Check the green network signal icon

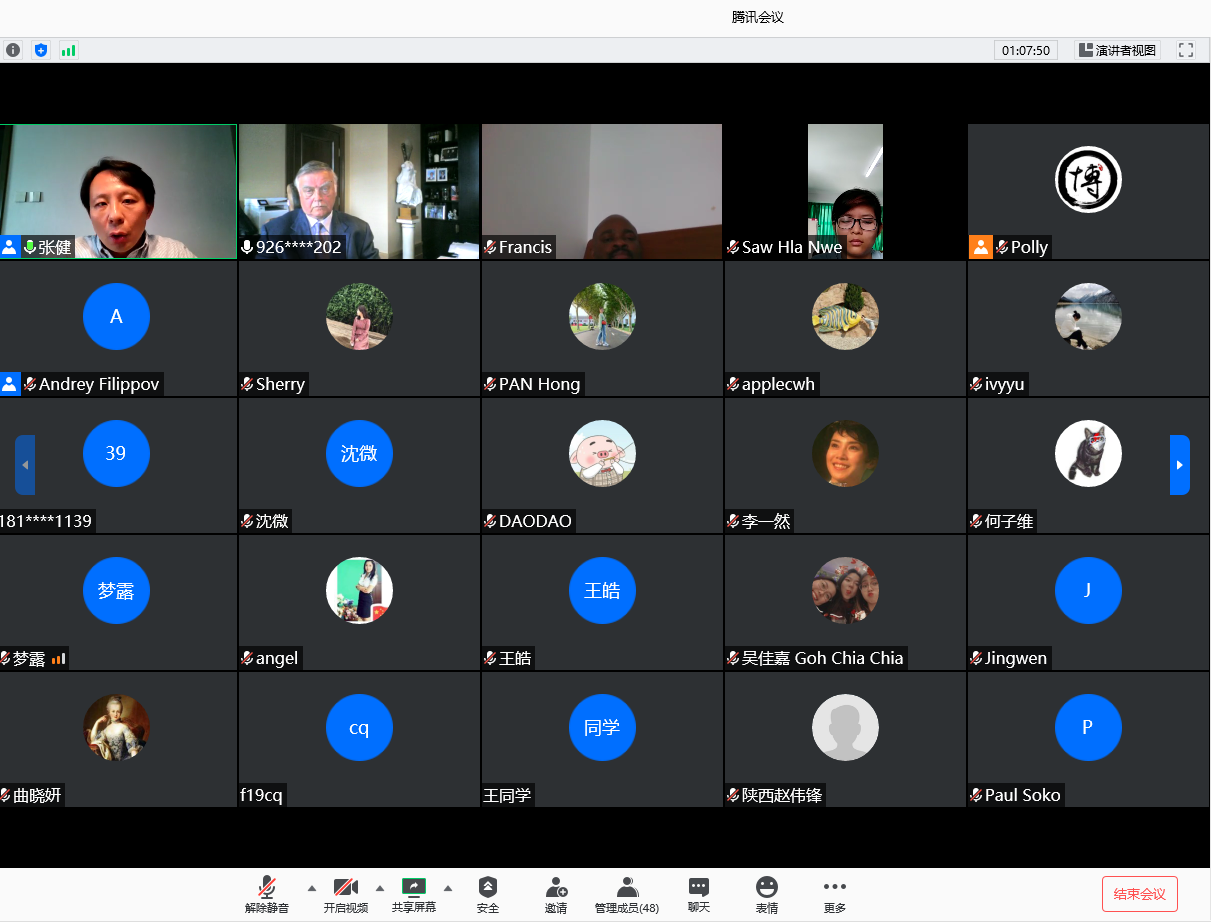click(x=68, y=50)
